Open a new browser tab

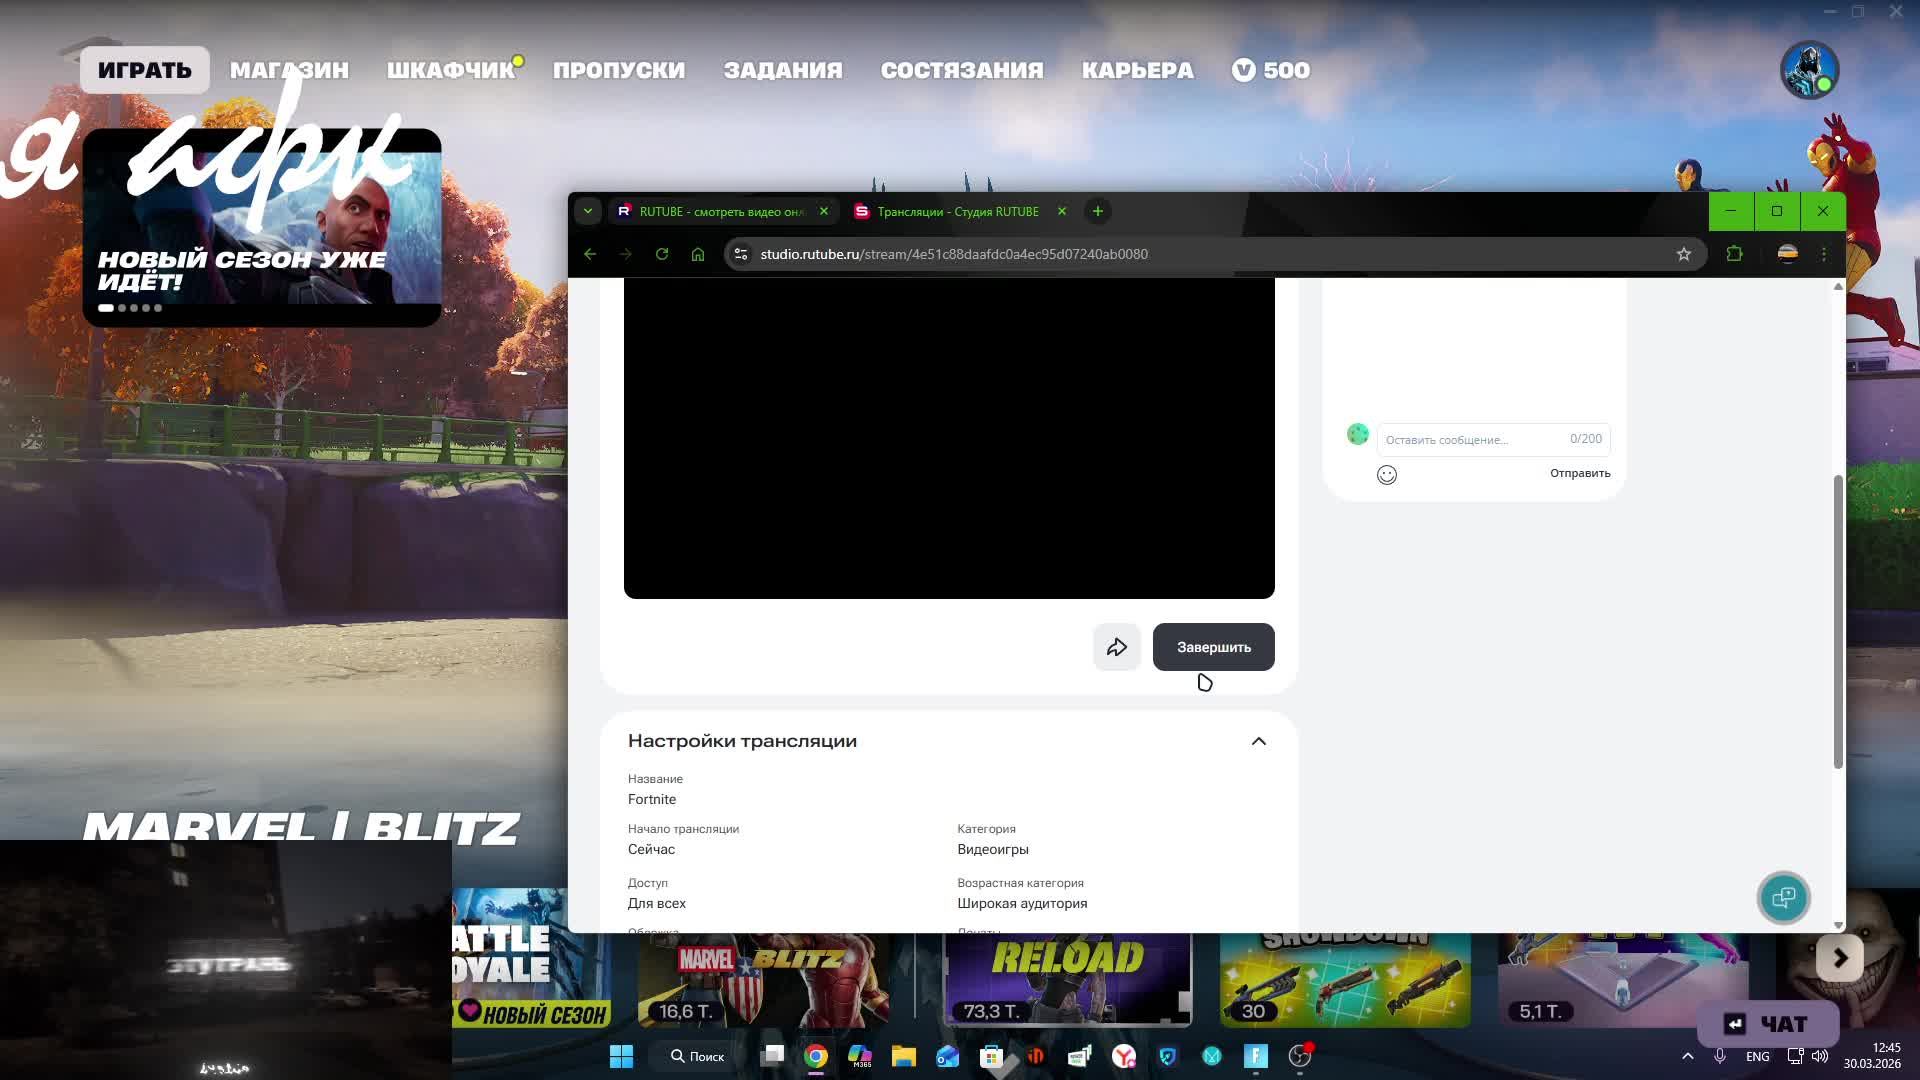click(1097, 211)
